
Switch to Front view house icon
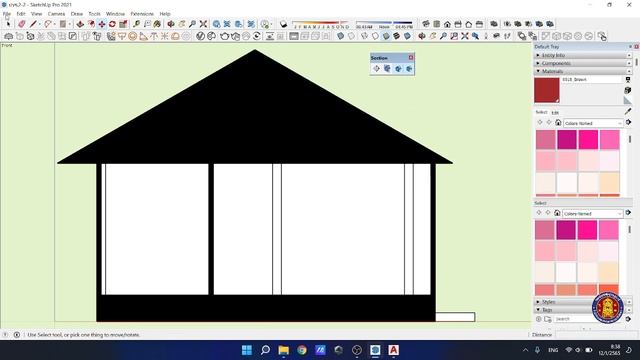point(447,24)
